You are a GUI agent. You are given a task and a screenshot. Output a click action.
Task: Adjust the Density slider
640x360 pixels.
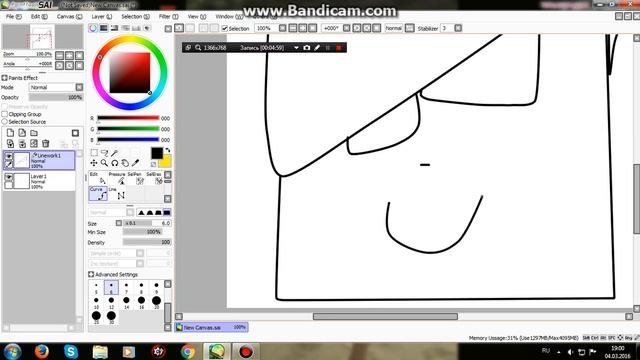tap(147, 242)
